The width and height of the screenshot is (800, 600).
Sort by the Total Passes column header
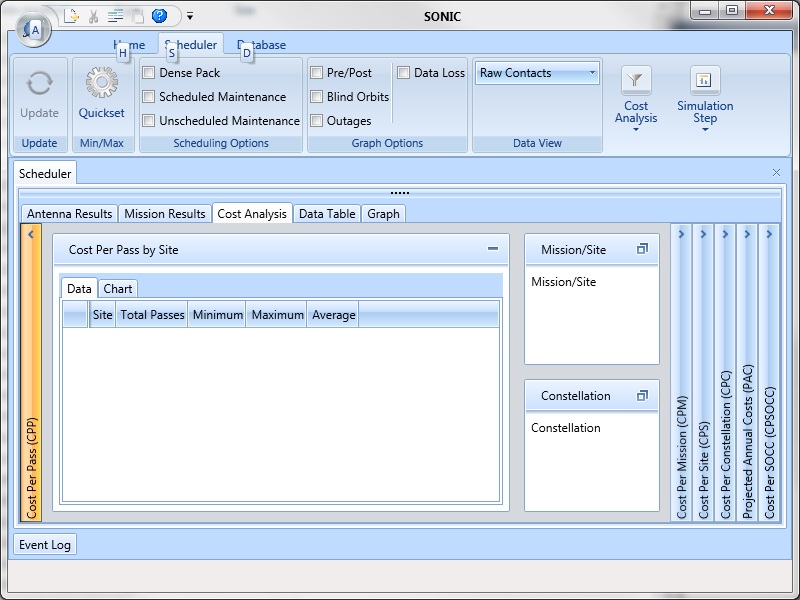click(152, 315)
